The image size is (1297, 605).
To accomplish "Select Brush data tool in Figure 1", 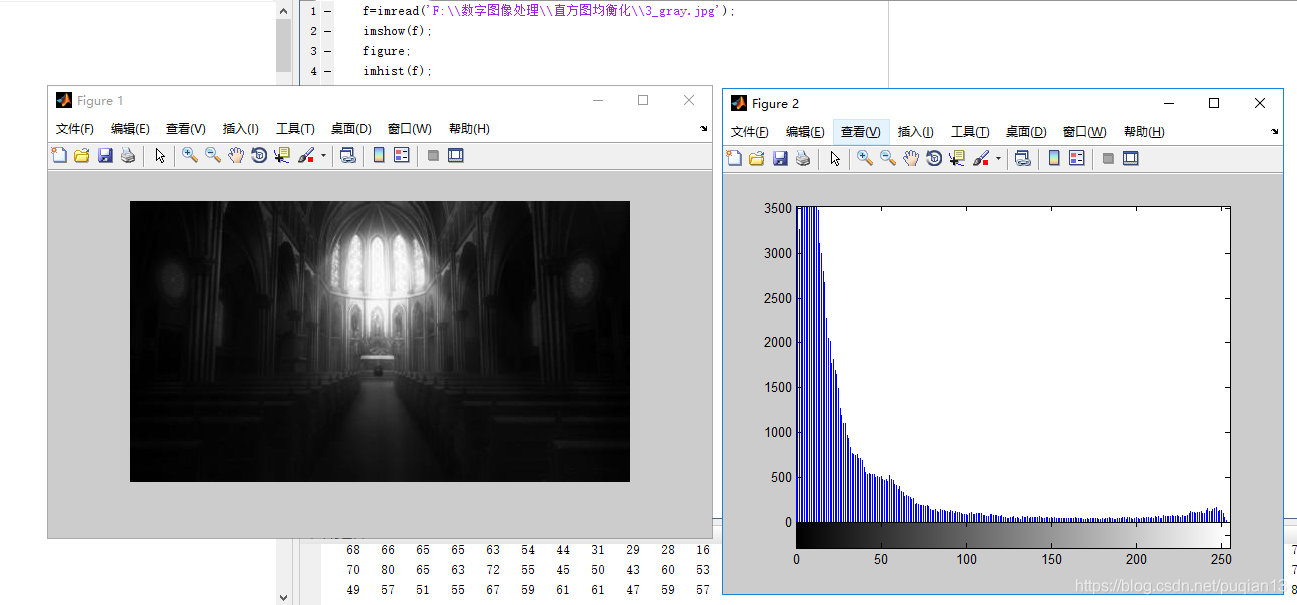I will (307, 155).
